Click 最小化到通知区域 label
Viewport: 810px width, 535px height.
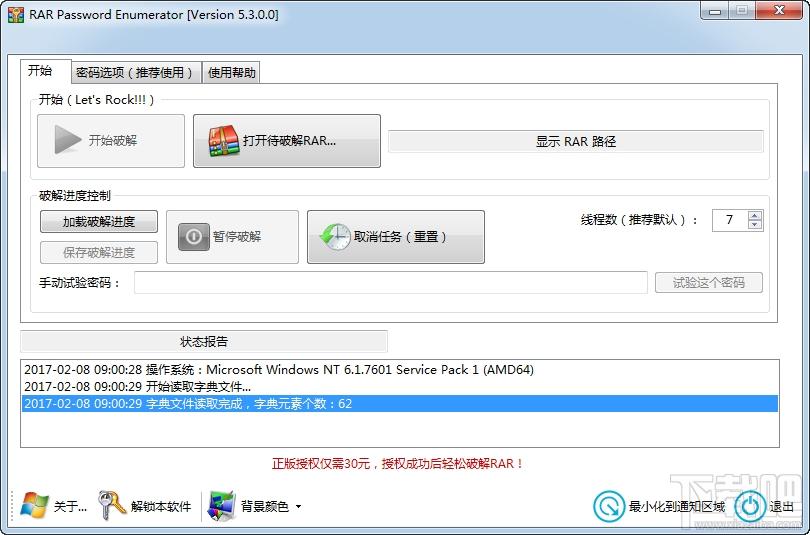677,507
